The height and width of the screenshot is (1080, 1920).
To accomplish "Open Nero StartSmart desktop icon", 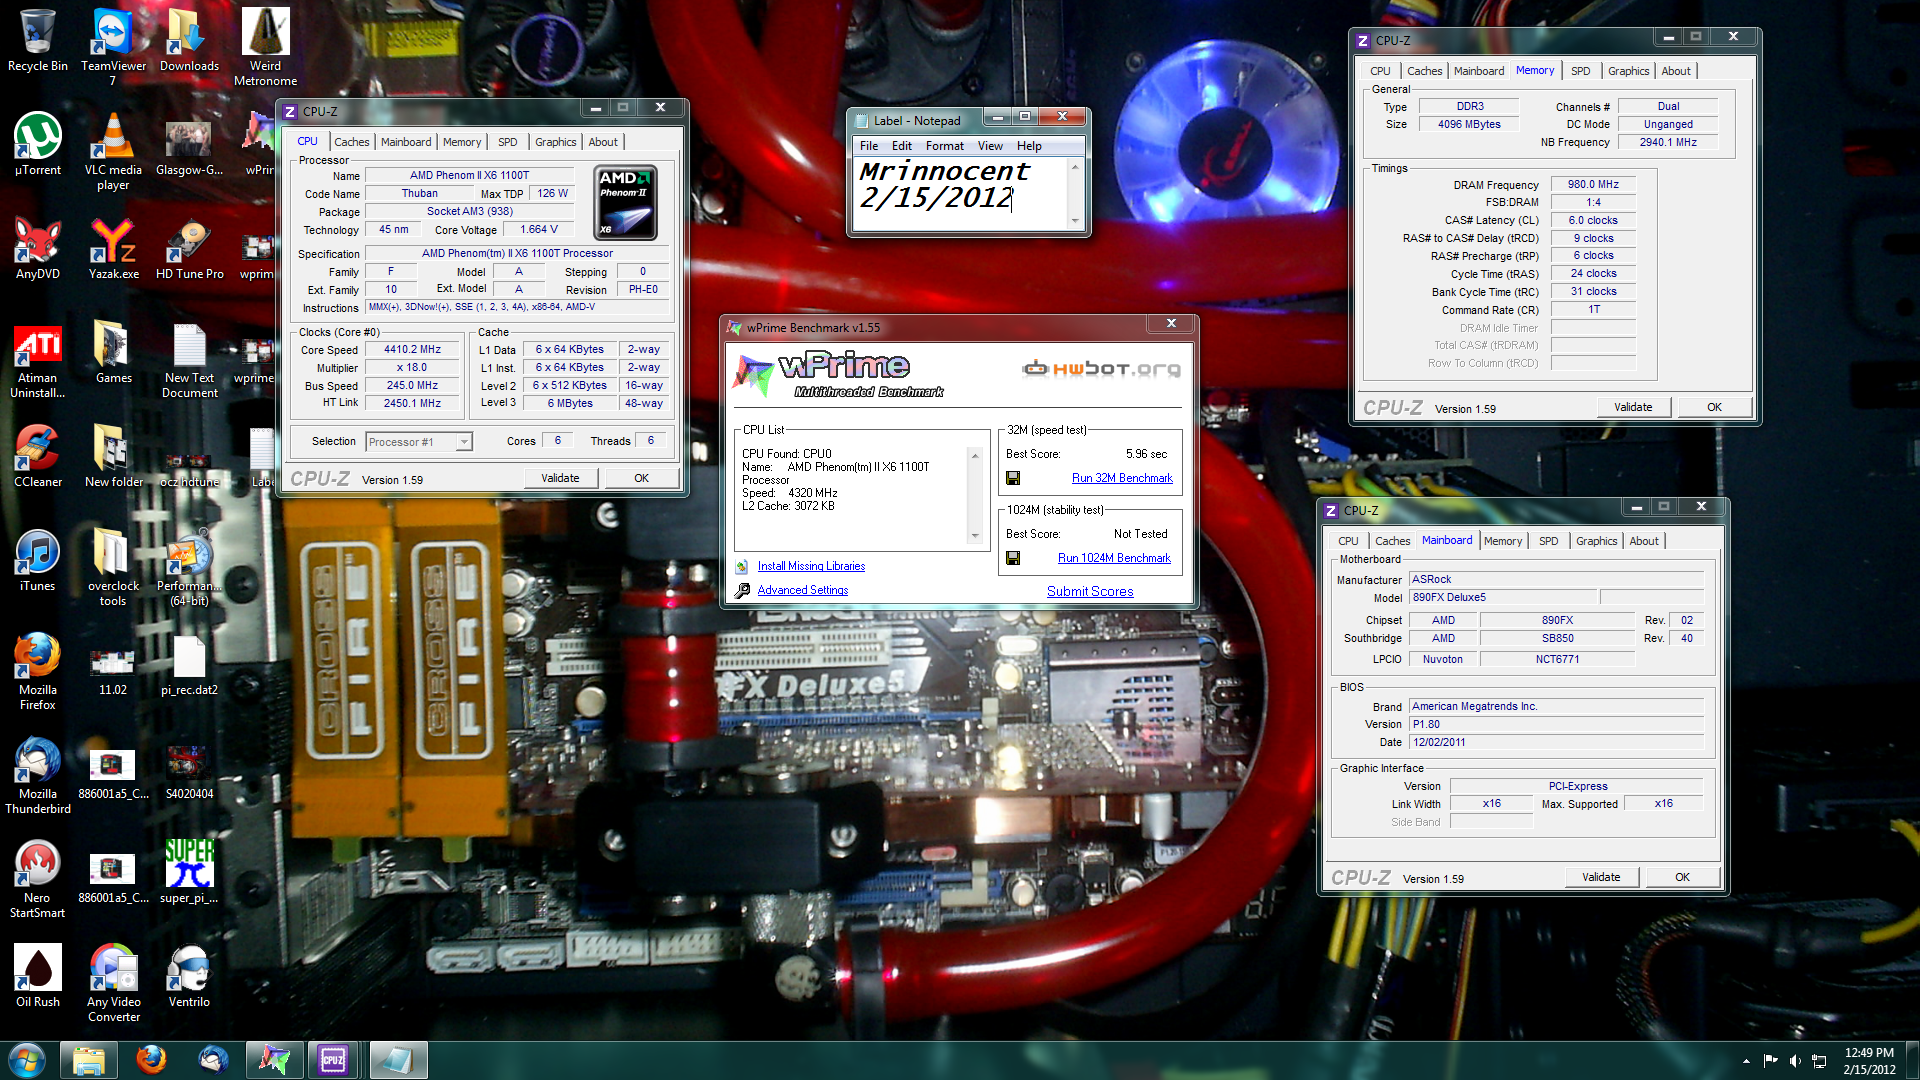I will [38, 879].
